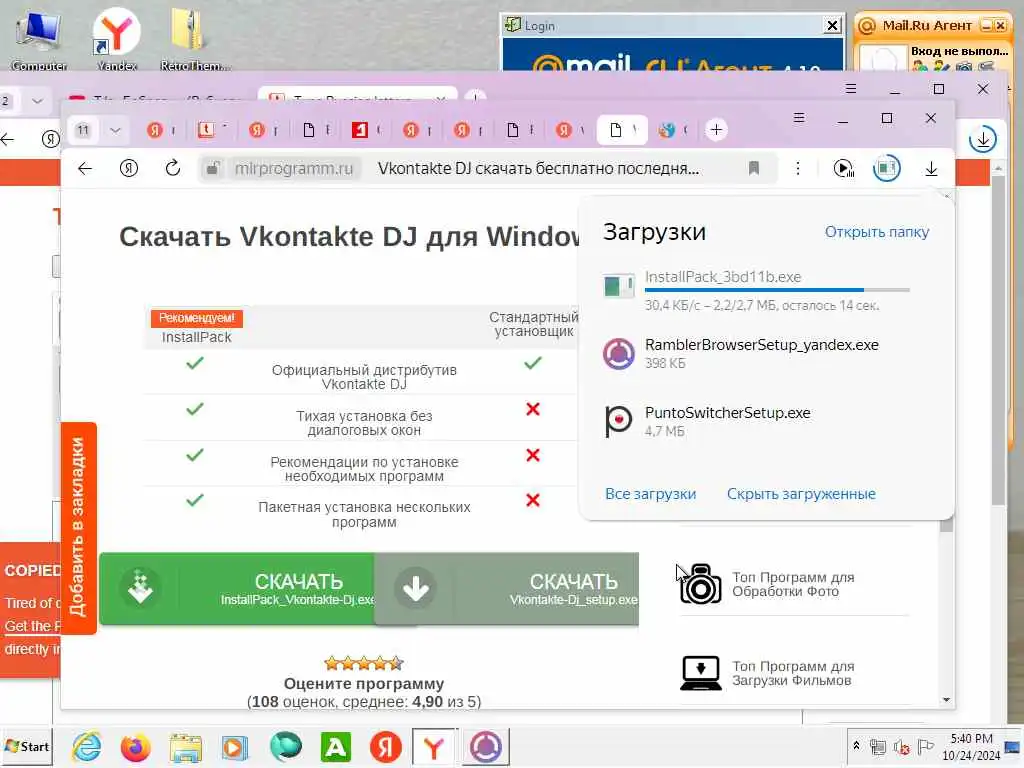Viewport: 1024px width, 768px height.
Task: Switch to the Rambler browser taskbar button
Action: (486, 746)
